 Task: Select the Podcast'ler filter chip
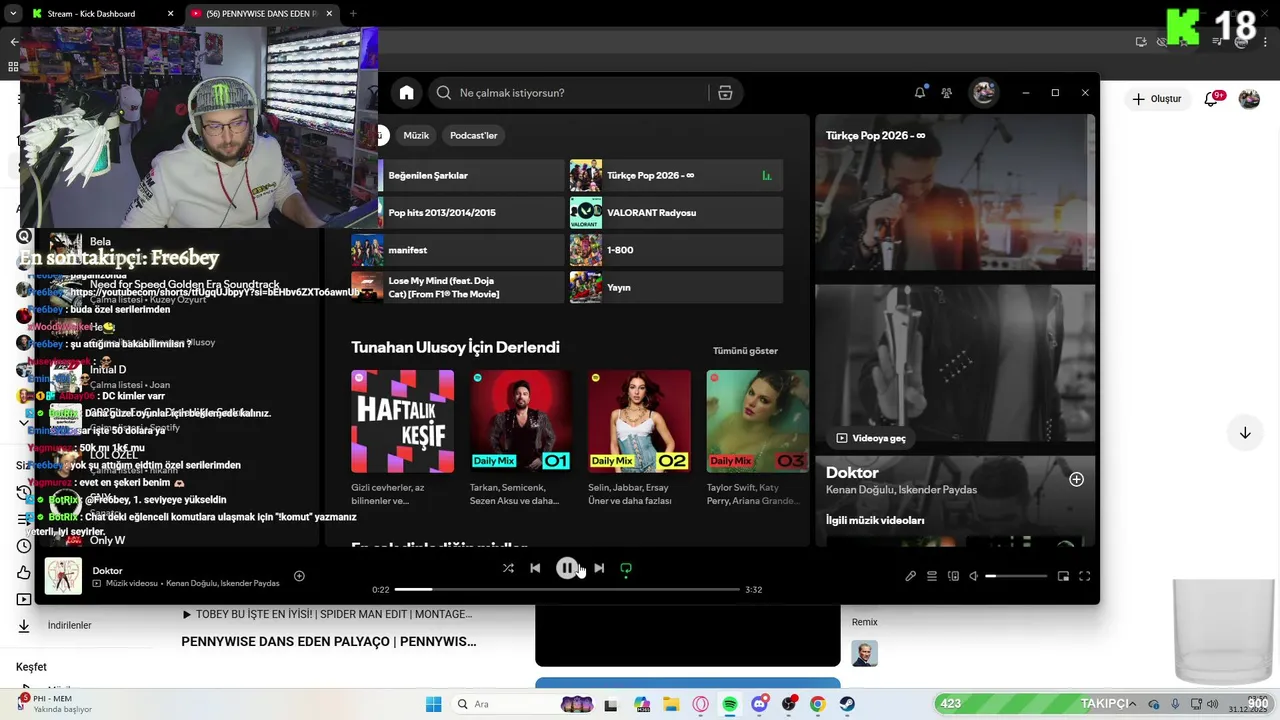pyautogui.click(x=473, y=135)
